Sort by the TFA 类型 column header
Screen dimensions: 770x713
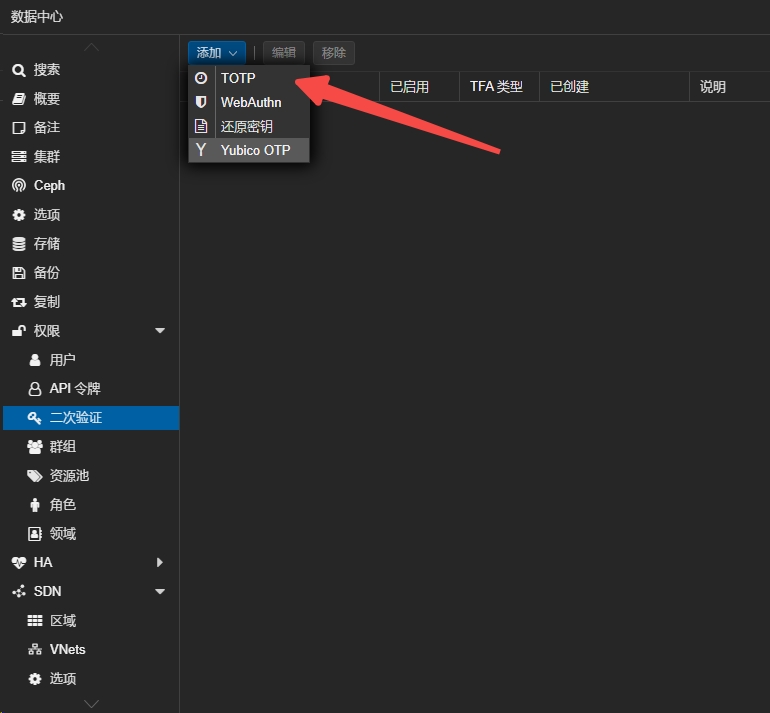coord(499,87)
